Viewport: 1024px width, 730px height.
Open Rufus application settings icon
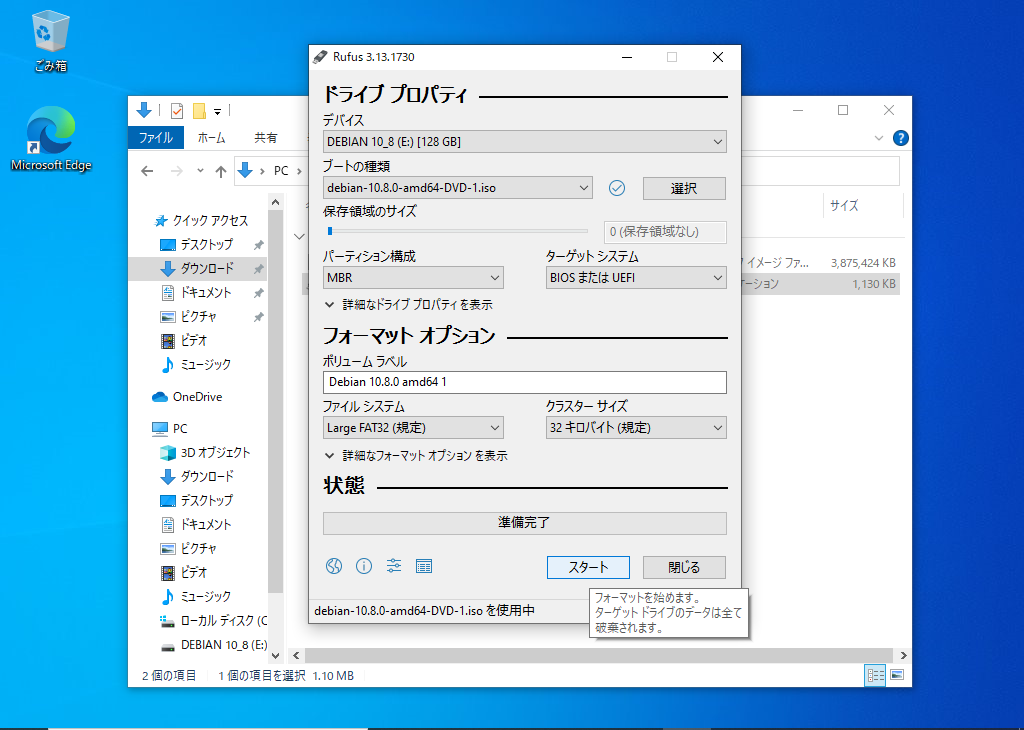point(394,566)
